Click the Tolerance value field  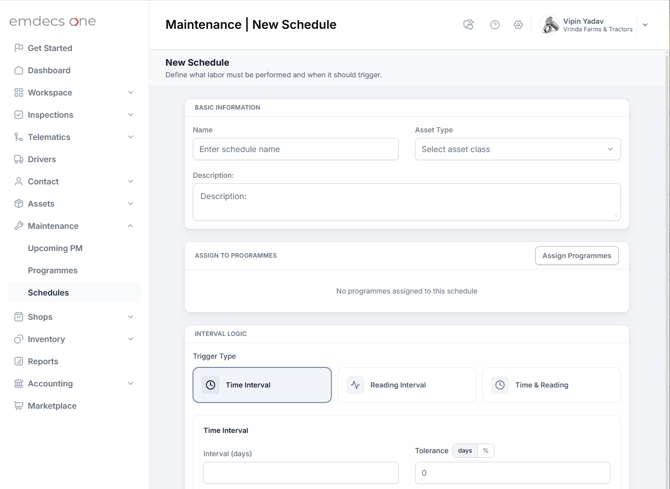pos(512,473)
